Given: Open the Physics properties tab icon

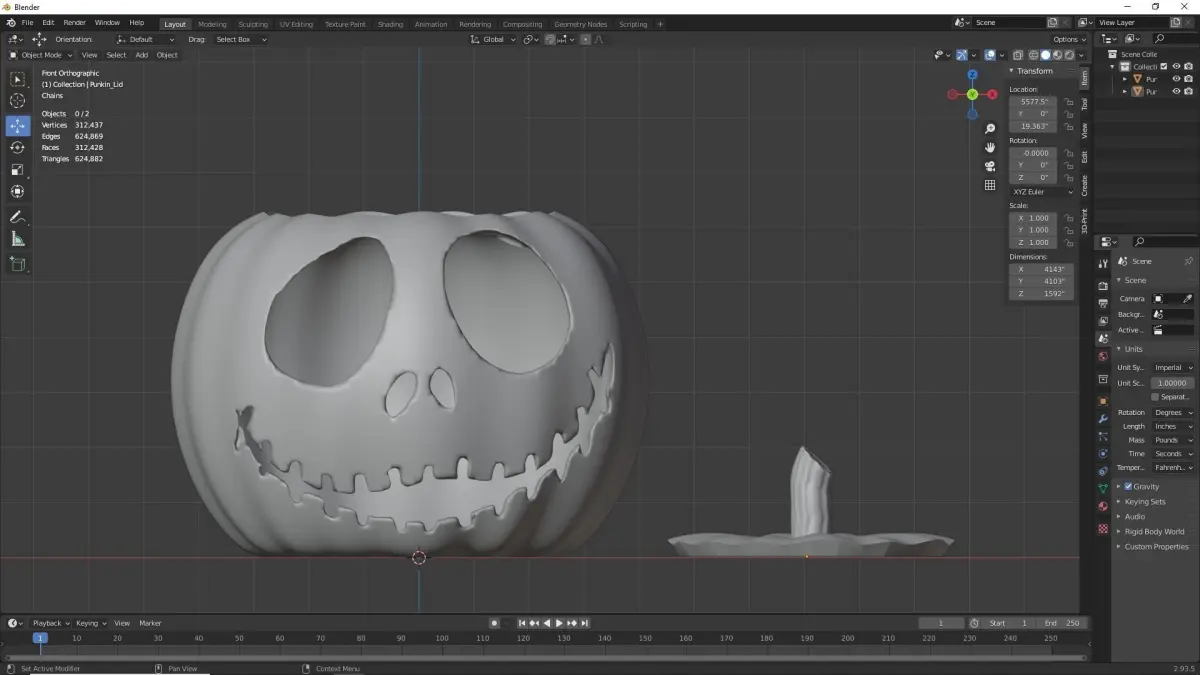Looking at the screenshot, I should (1103, 453).
